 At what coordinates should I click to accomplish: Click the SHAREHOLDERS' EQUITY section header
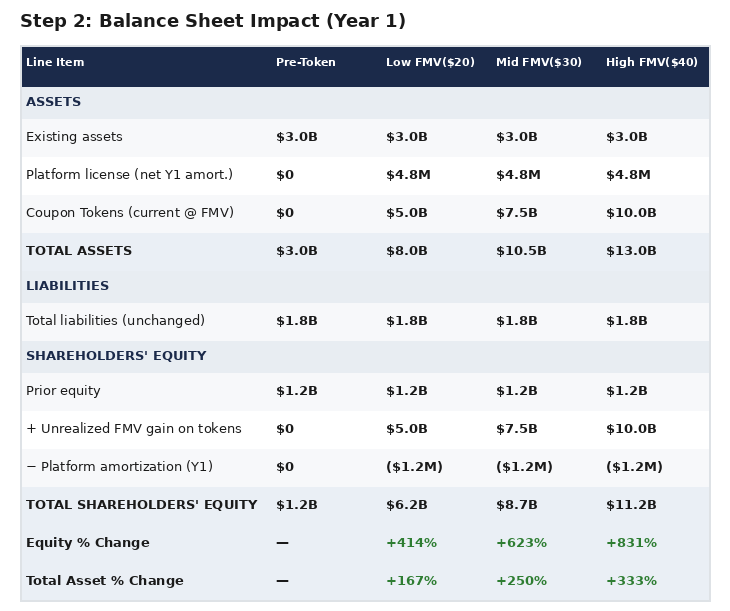tap(116, 356)
